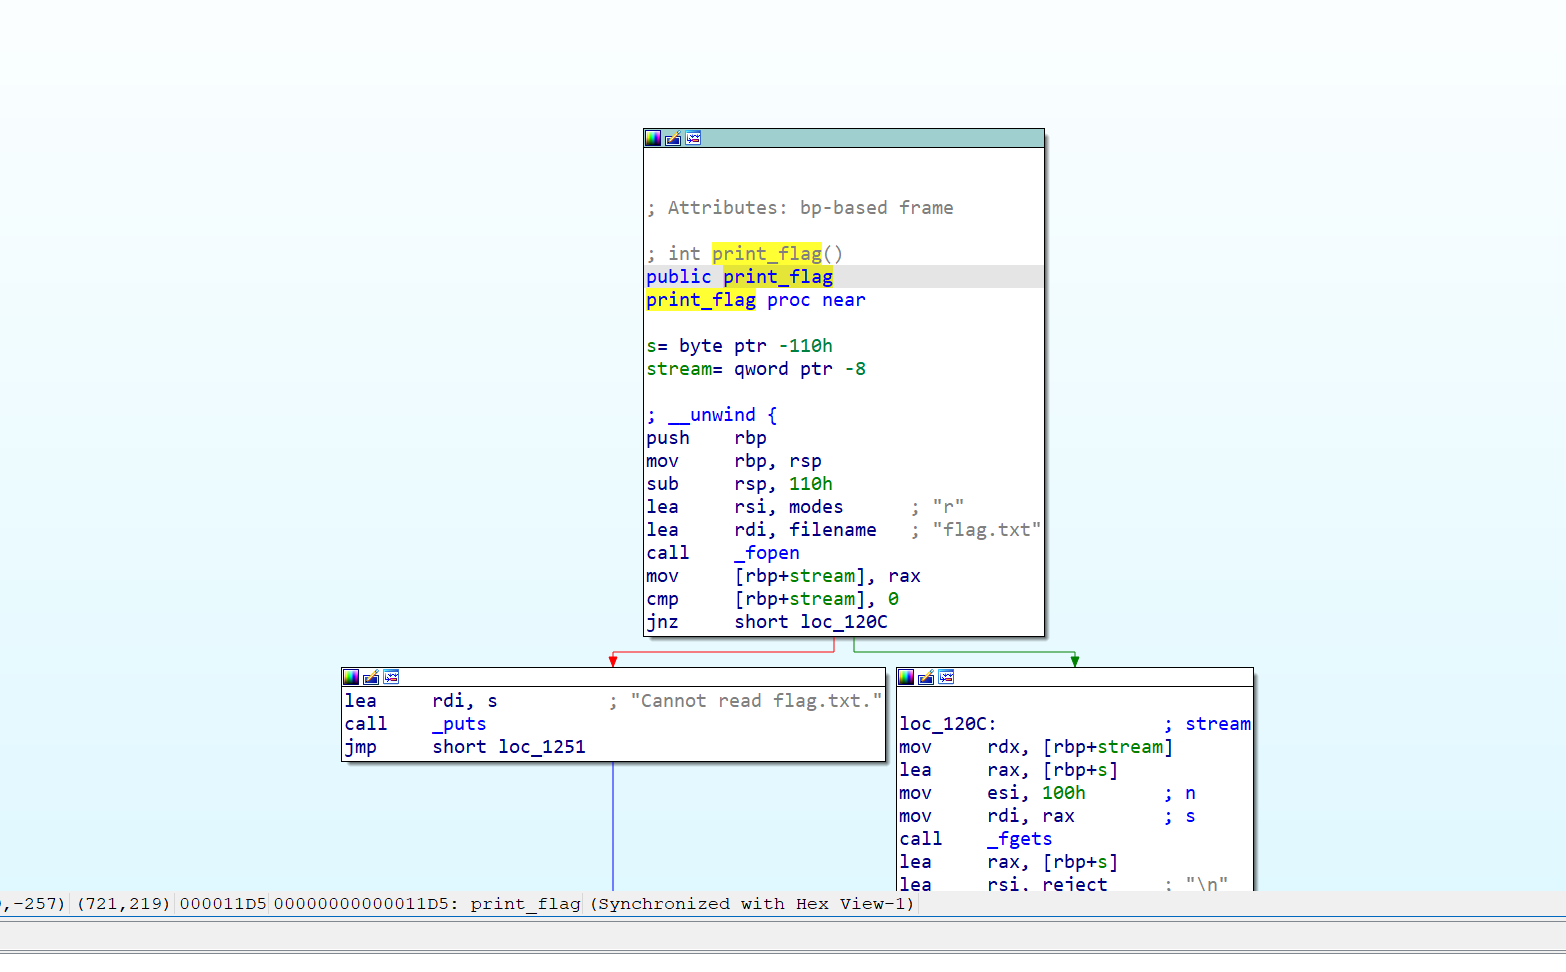Jump to the _fopen function

pos(767,552)
